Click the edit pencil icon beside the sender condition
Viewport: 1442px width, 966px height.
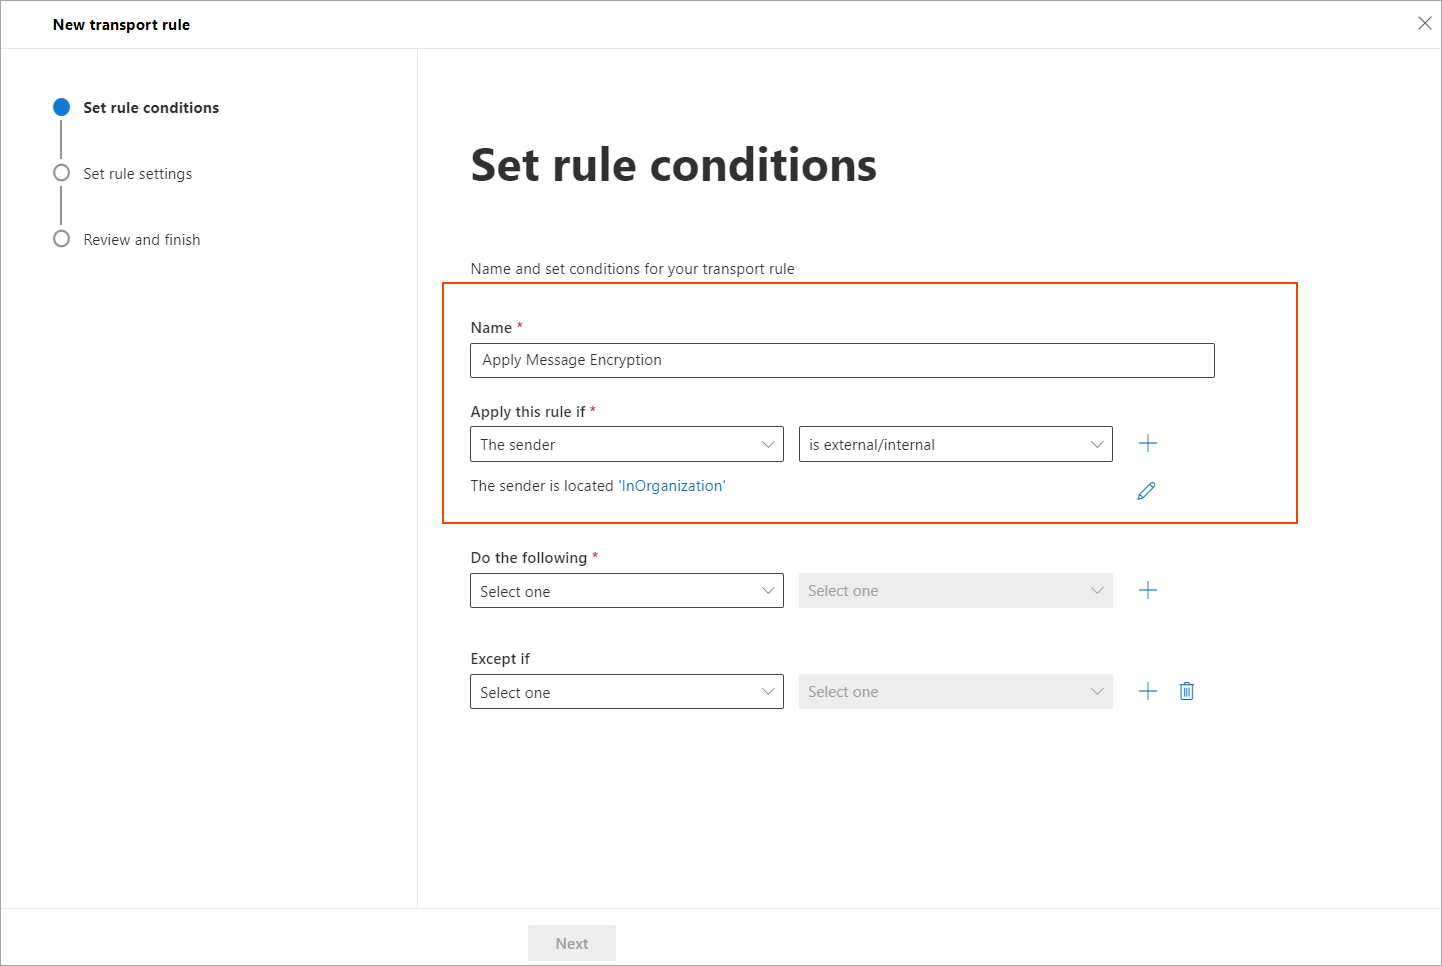tap(1146, 490)
